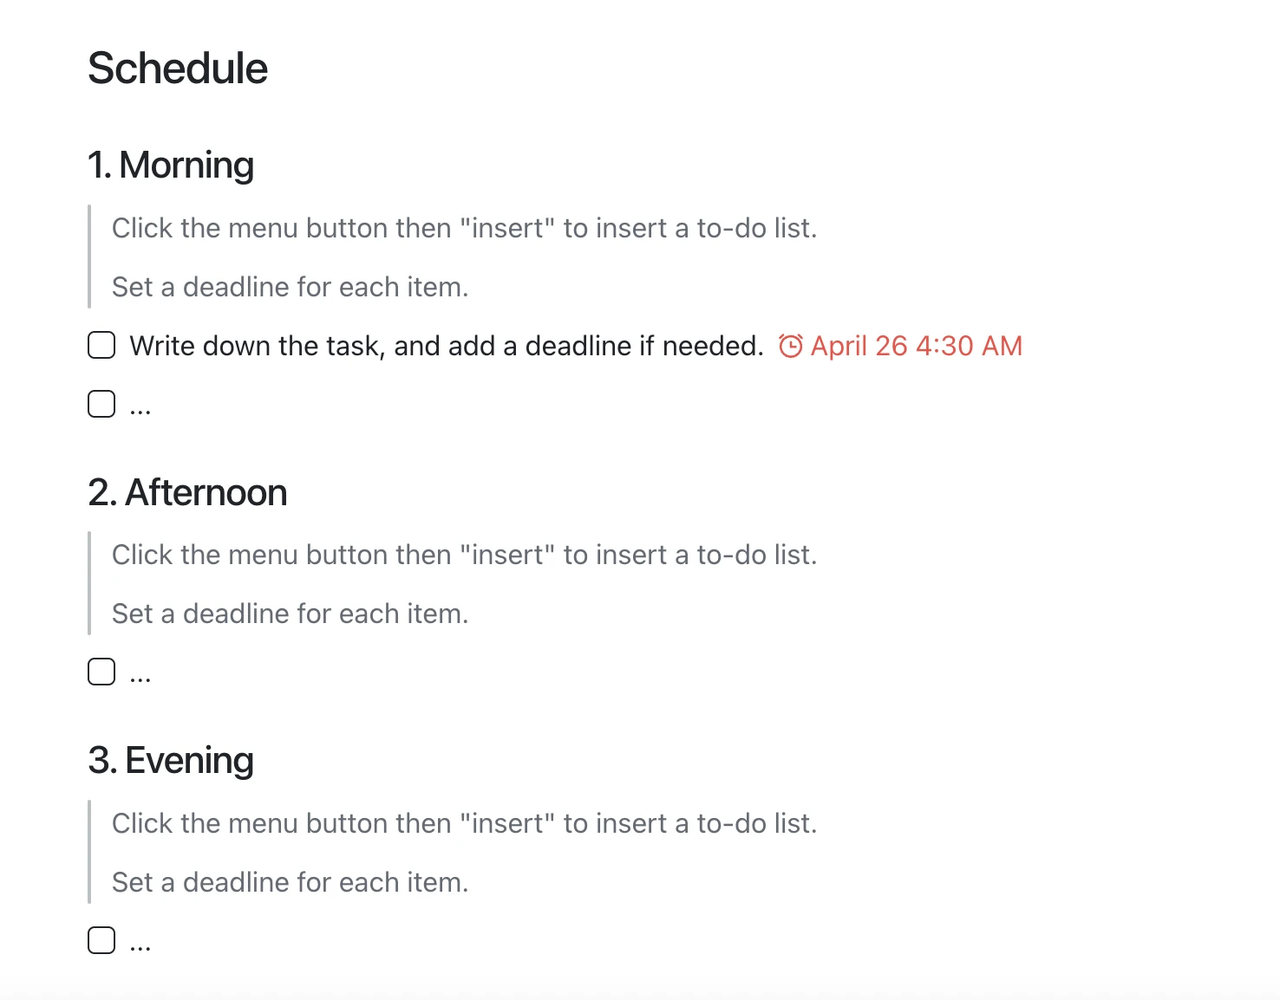Image resolution: width=1280 pixels, height=1000 pixels.
Task: Click Afternoon's 'Click the menu button' quote line
Action: pos(465,555)
